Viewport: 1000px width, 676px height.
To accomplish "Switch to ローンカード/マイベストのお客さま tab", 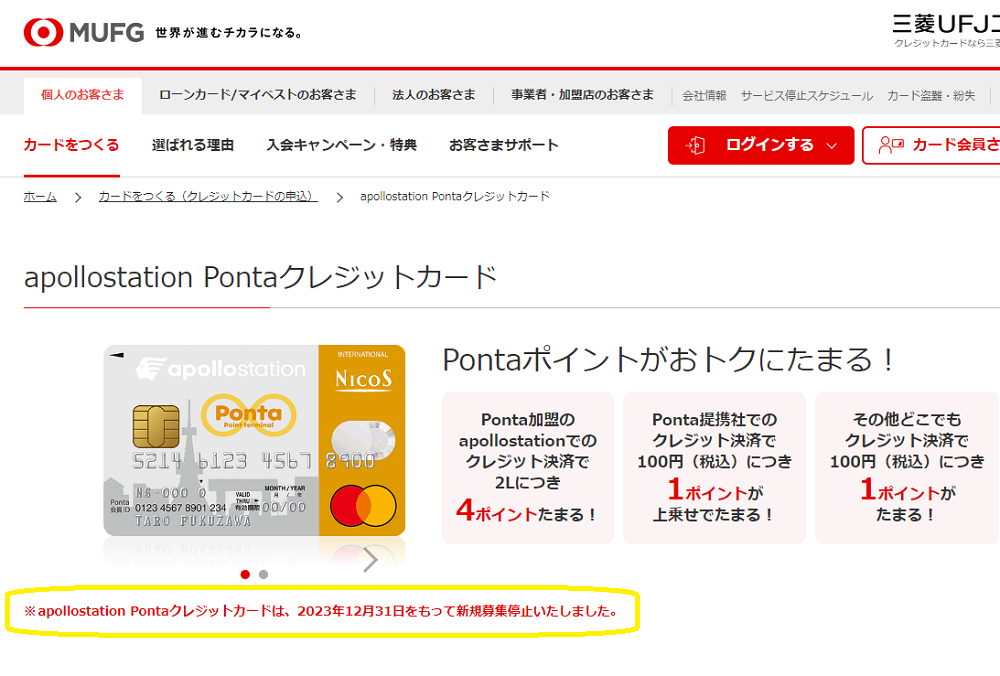I will pos(258,95).
